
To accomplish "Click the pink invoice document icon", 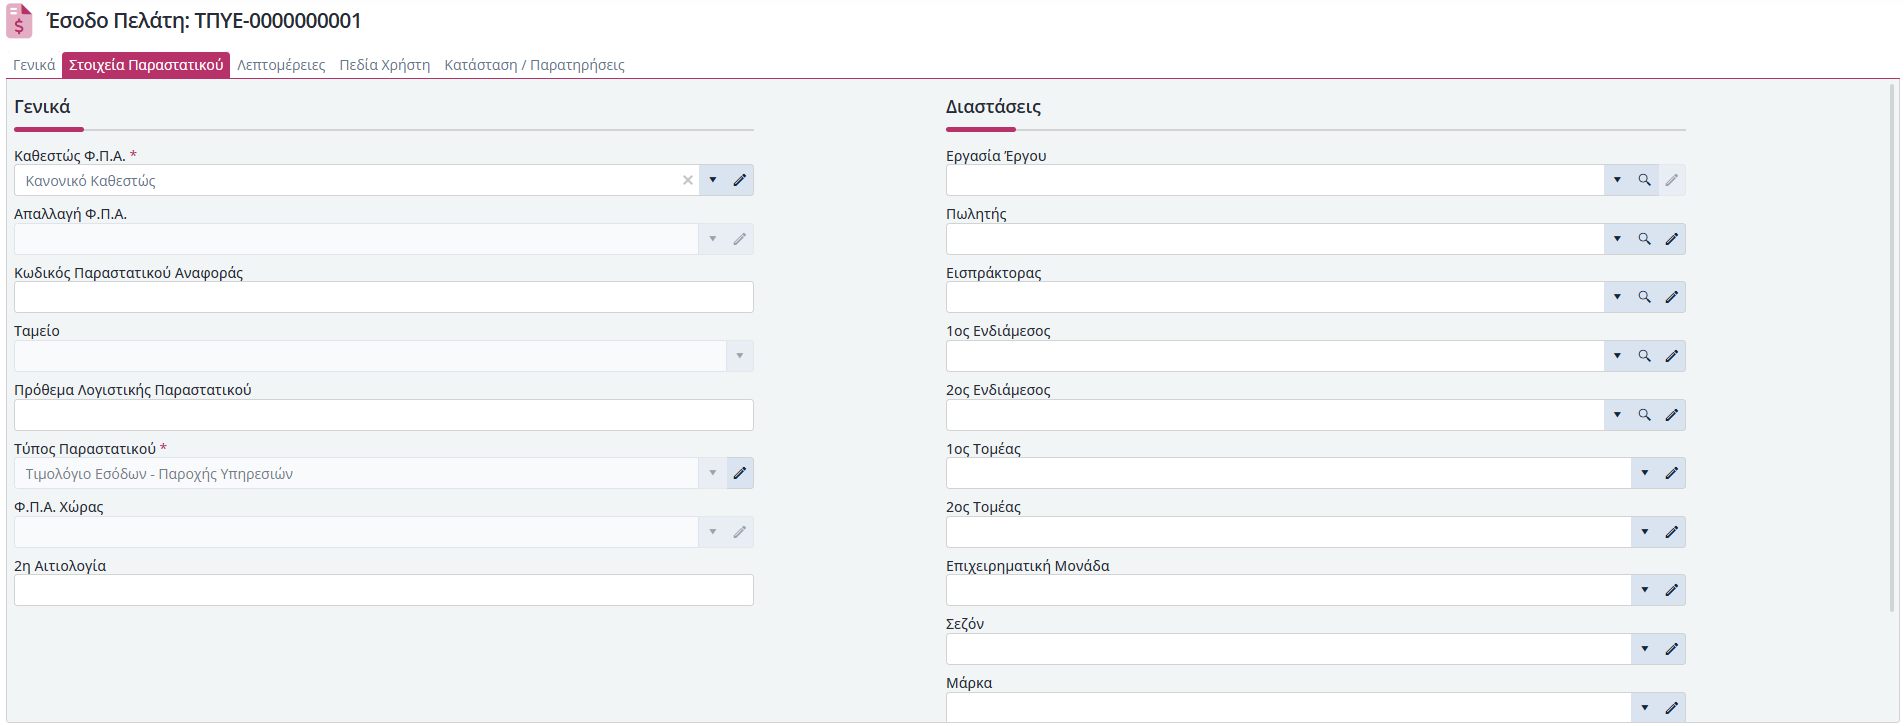I will point(20,21).
